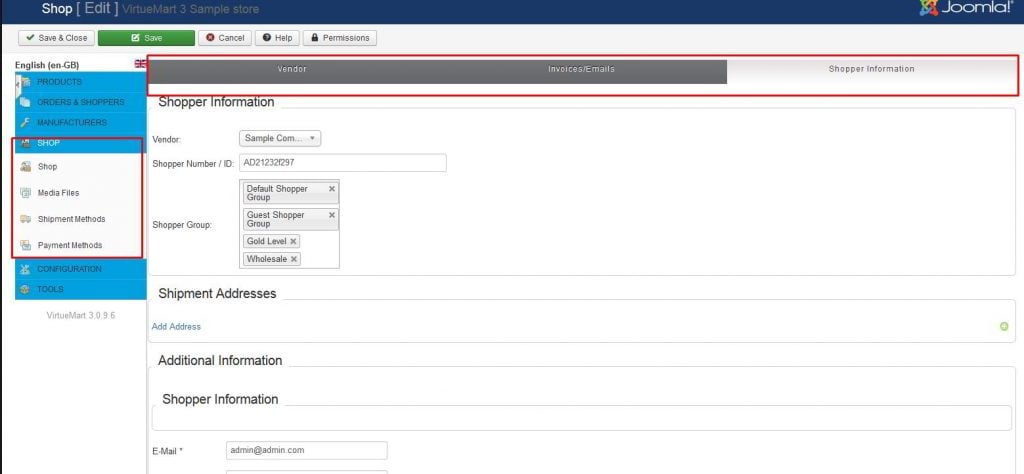The image size is (1024, 474).
Task: Remove the Default Shopper Group tag
Action: [331, 188]
